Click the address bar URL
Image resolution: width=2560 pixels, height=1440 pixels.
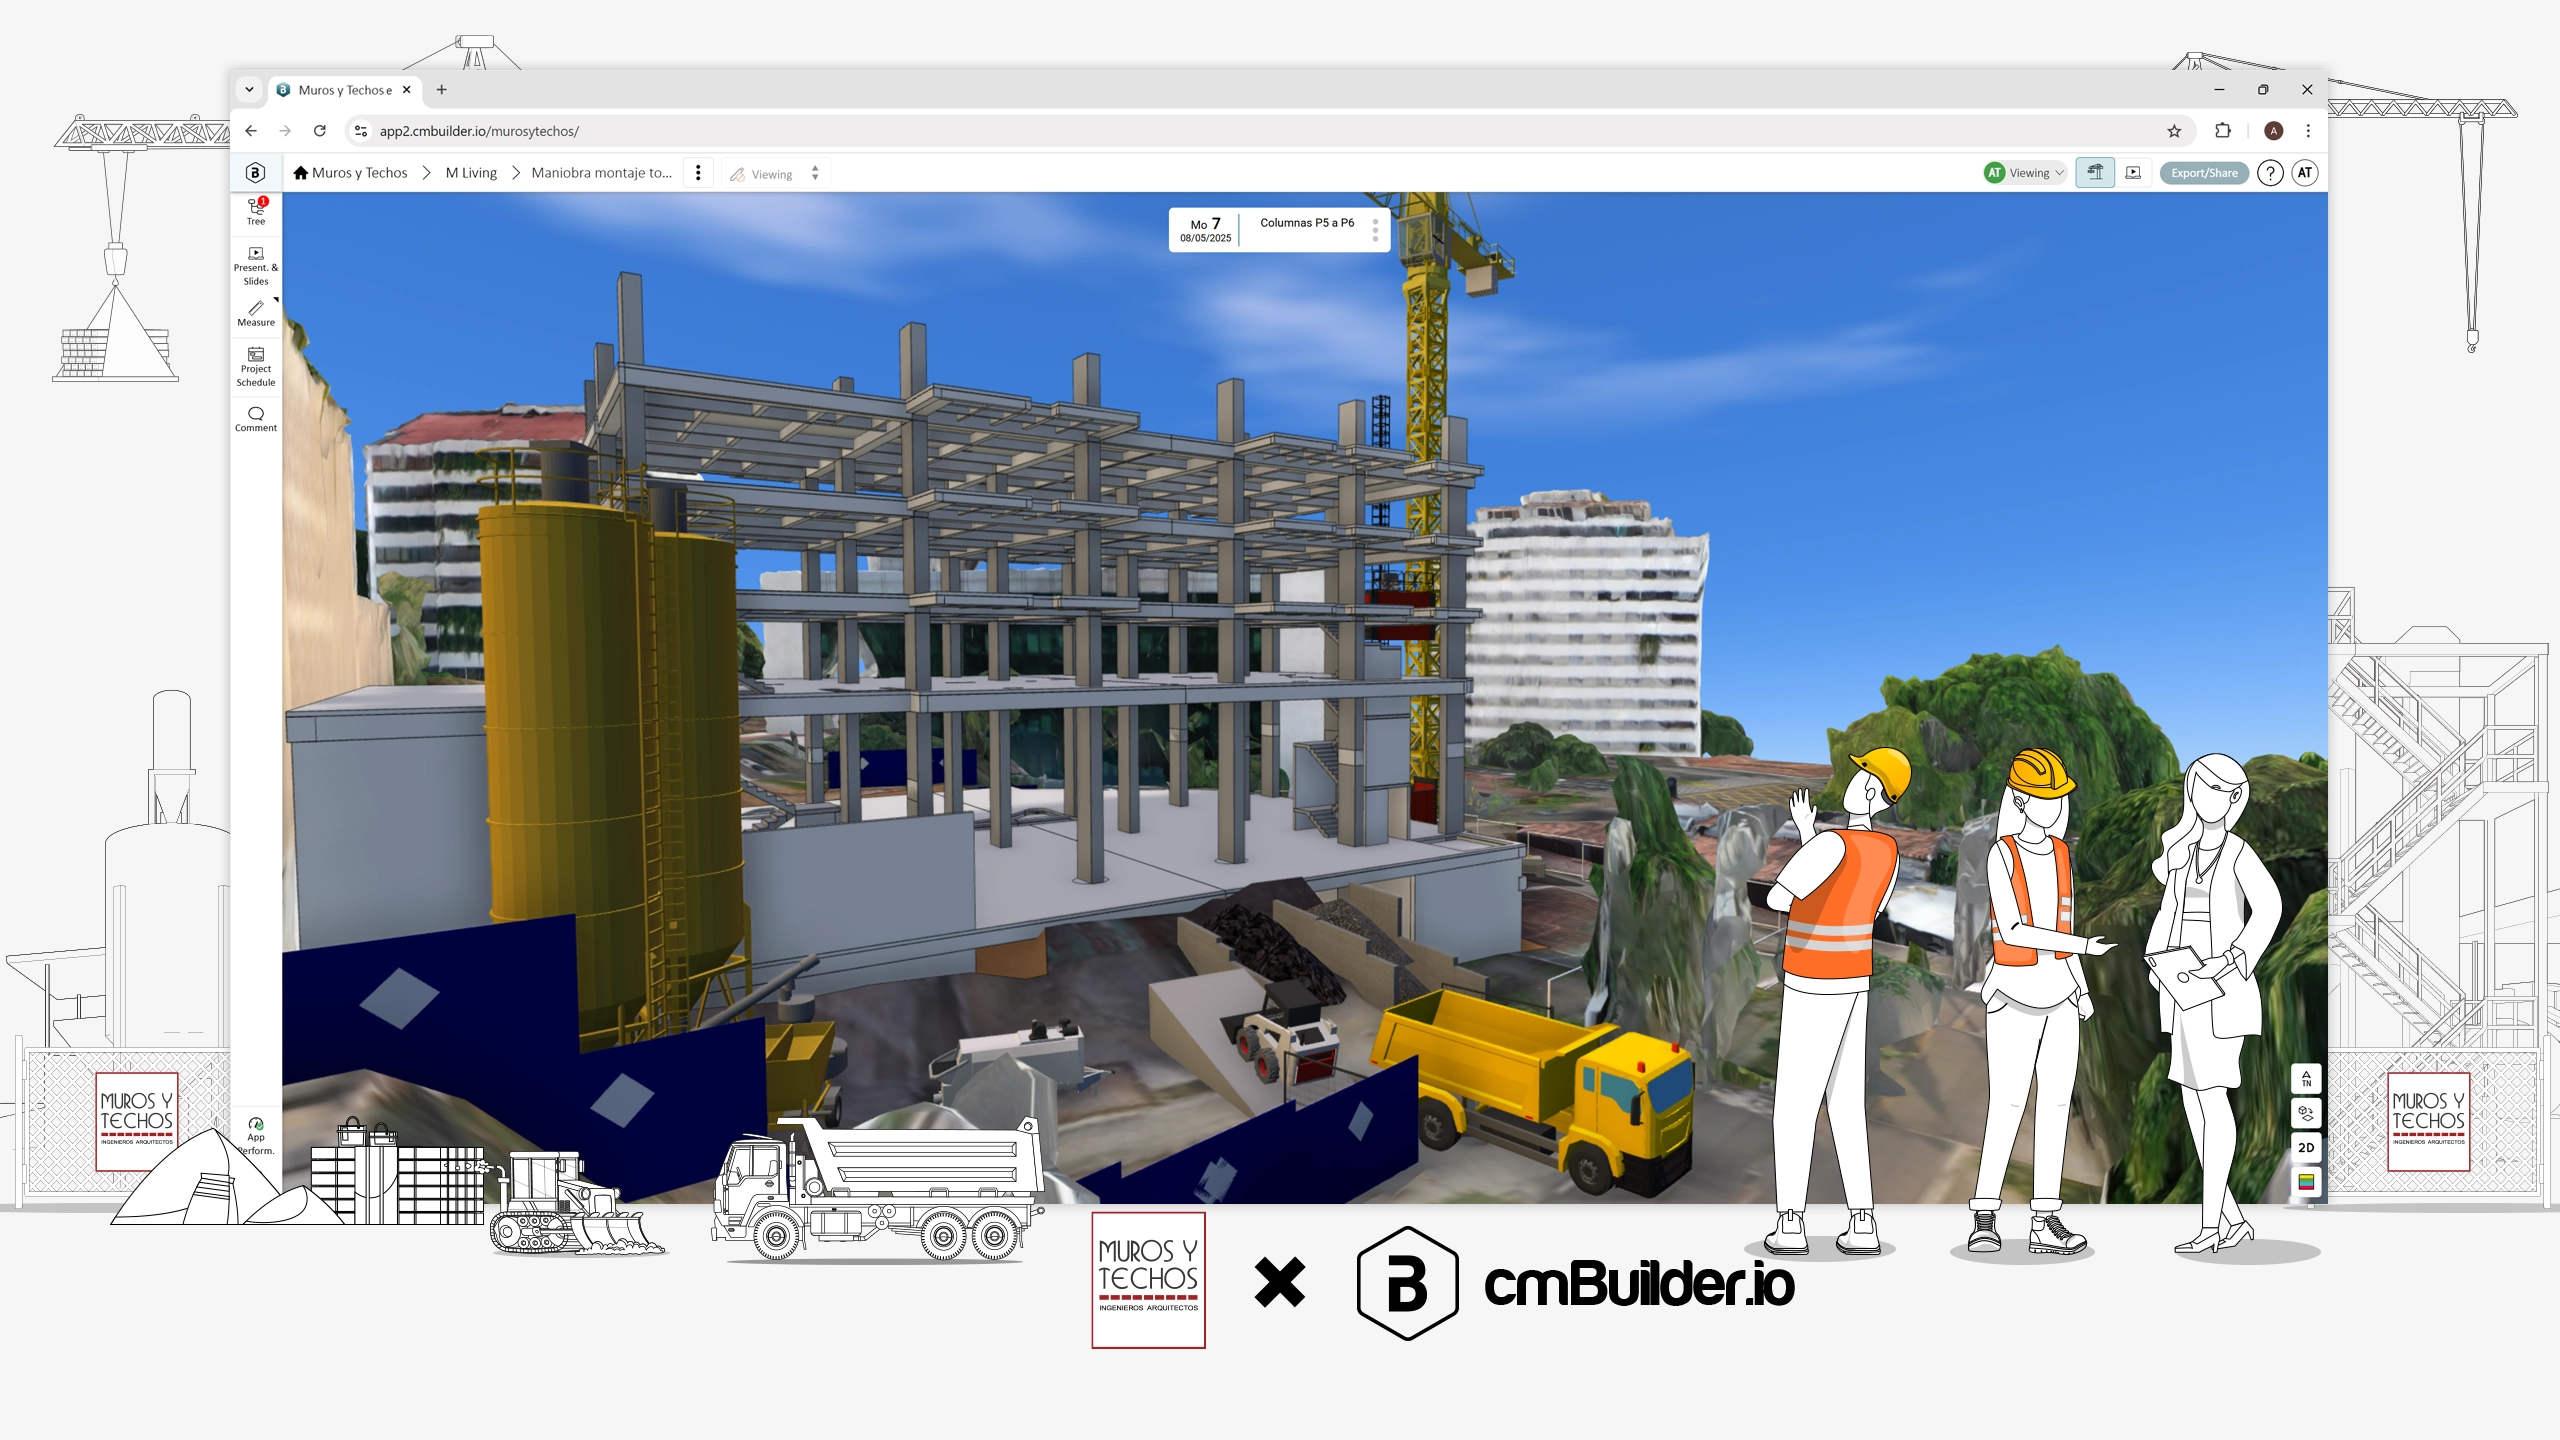[479, 131]
